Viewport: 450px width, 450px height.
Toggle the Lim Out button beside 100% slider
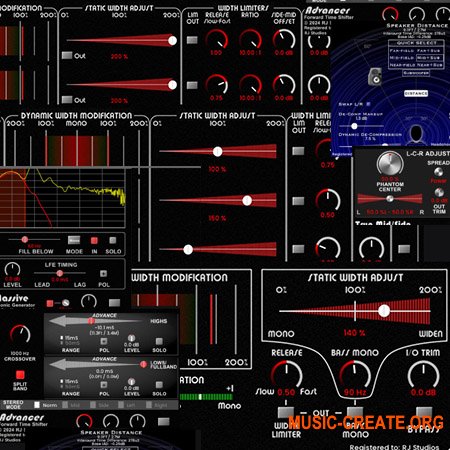coord(298,151)
